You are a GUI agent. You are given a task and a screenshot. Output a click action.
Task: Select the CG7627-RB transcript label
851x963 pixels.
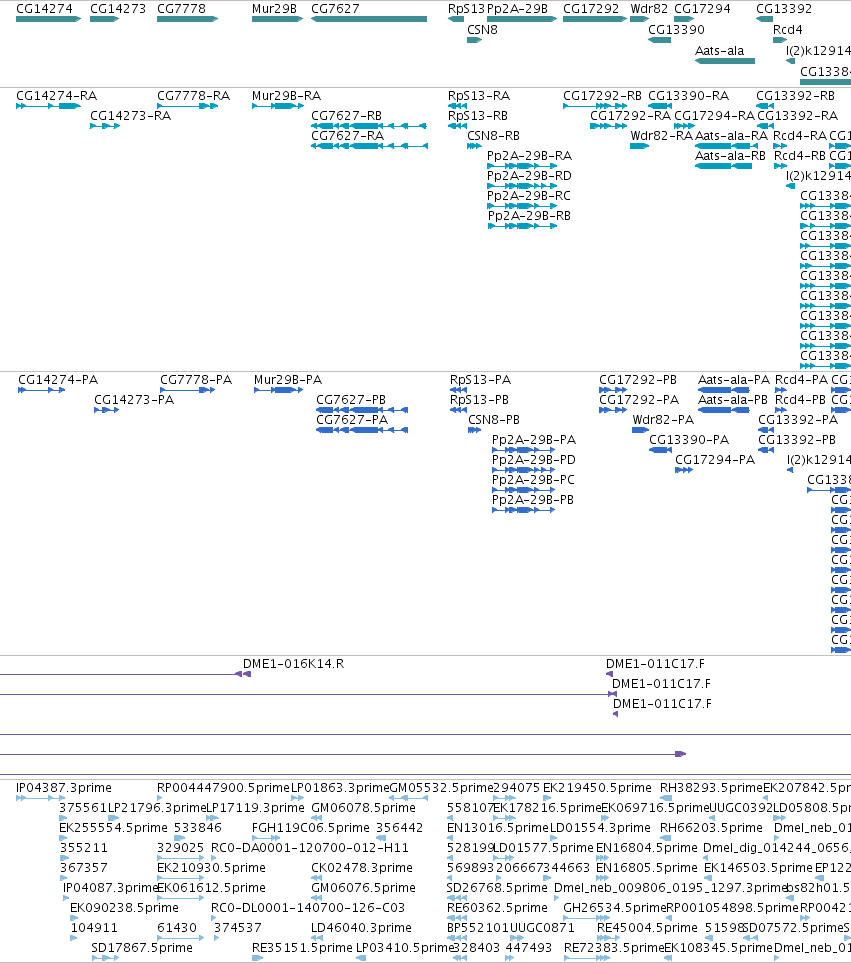346,115
